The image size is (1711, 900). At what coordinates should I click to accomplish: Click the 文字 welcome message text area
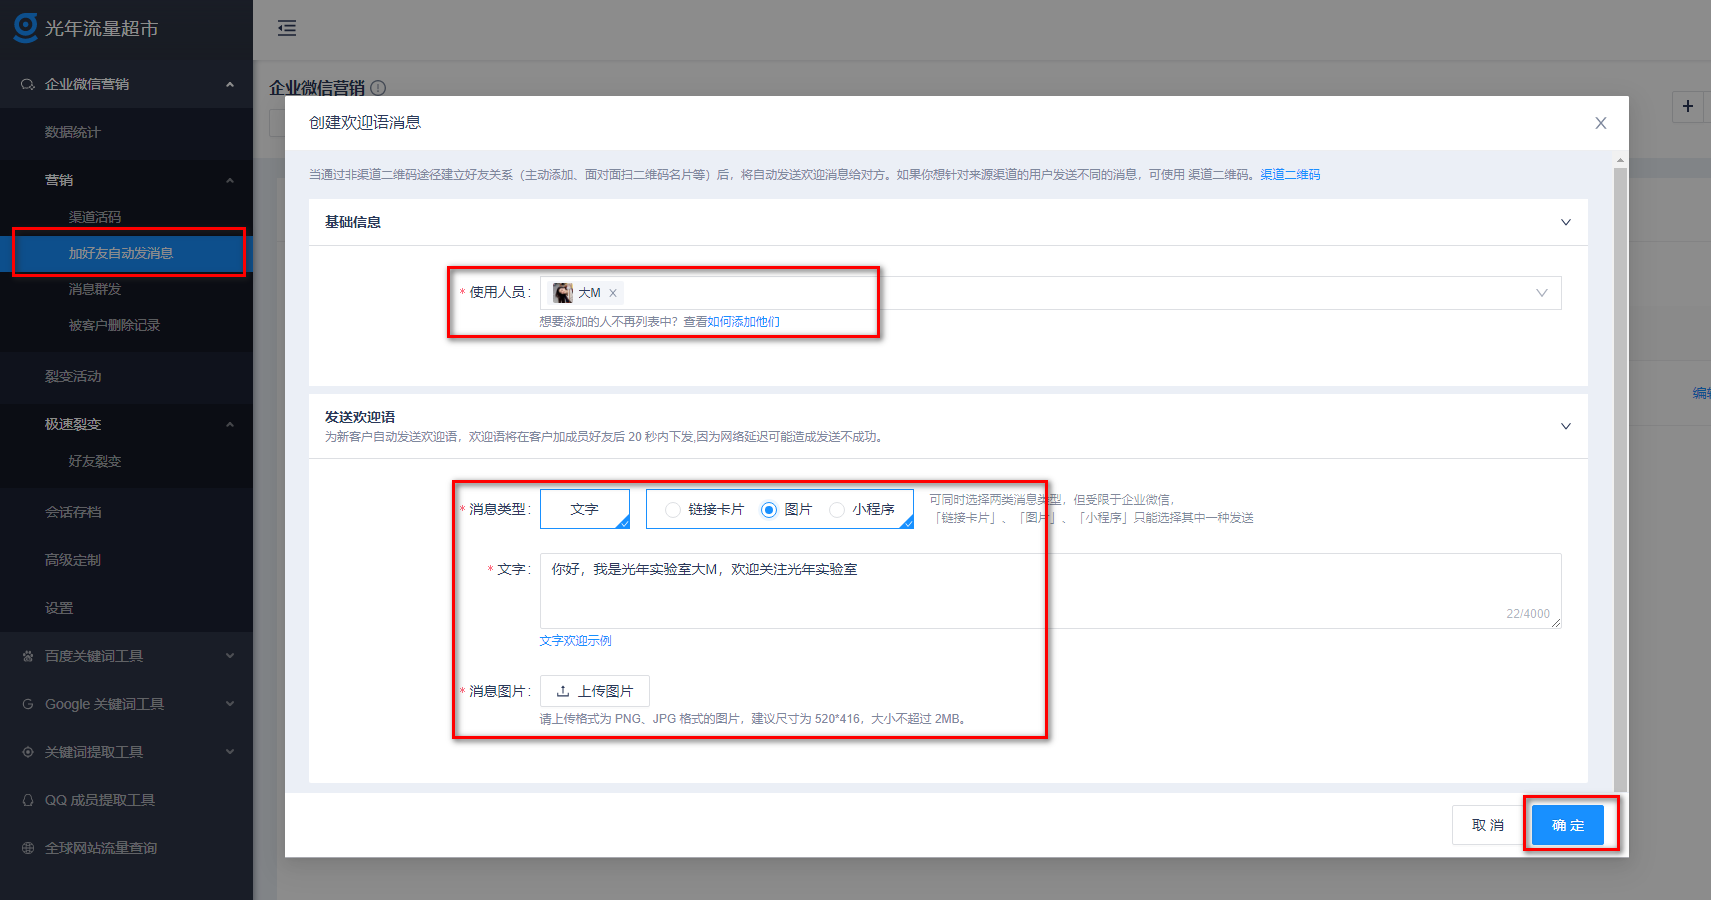pyautogui.click(x=1050, y=591)
